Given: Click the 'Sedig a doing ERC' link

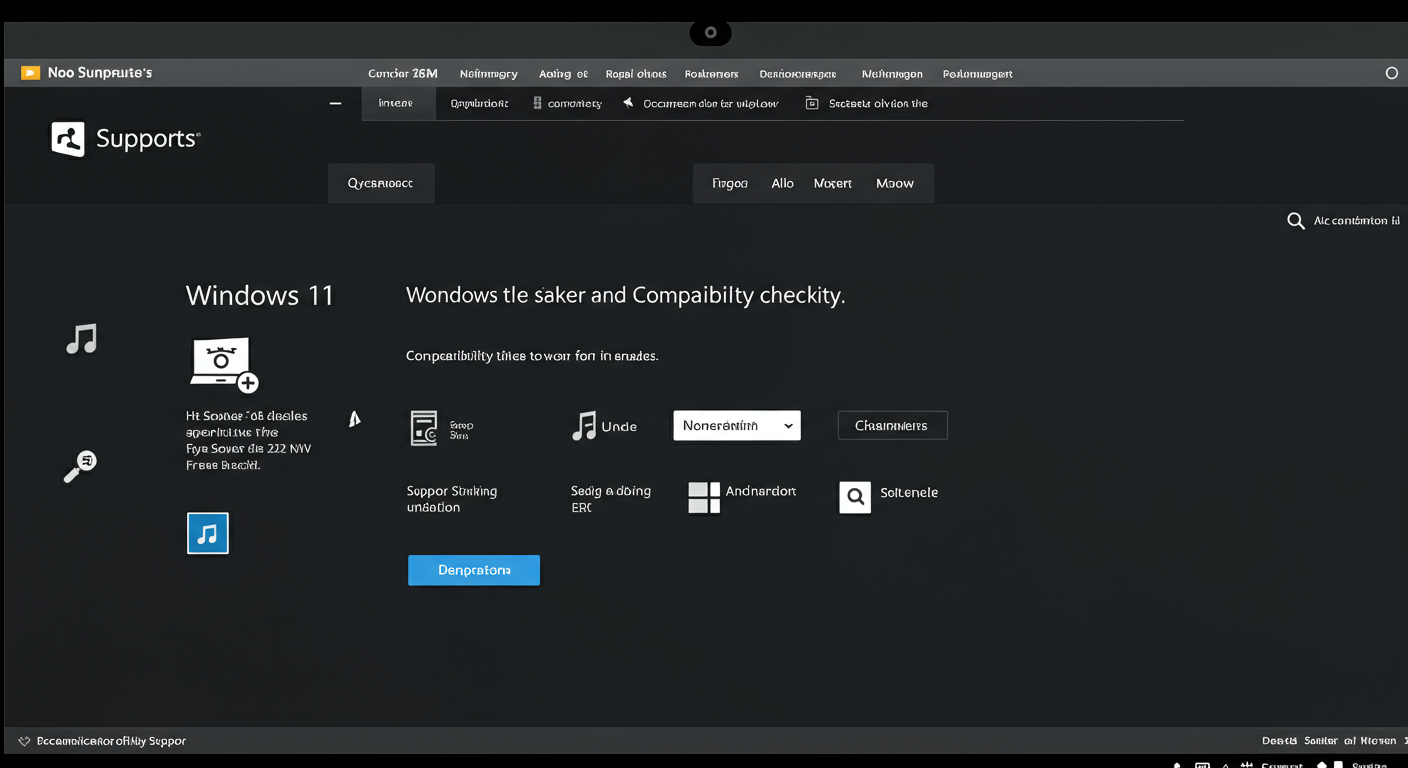Looking at the screenshot, I should coord(611,499).
